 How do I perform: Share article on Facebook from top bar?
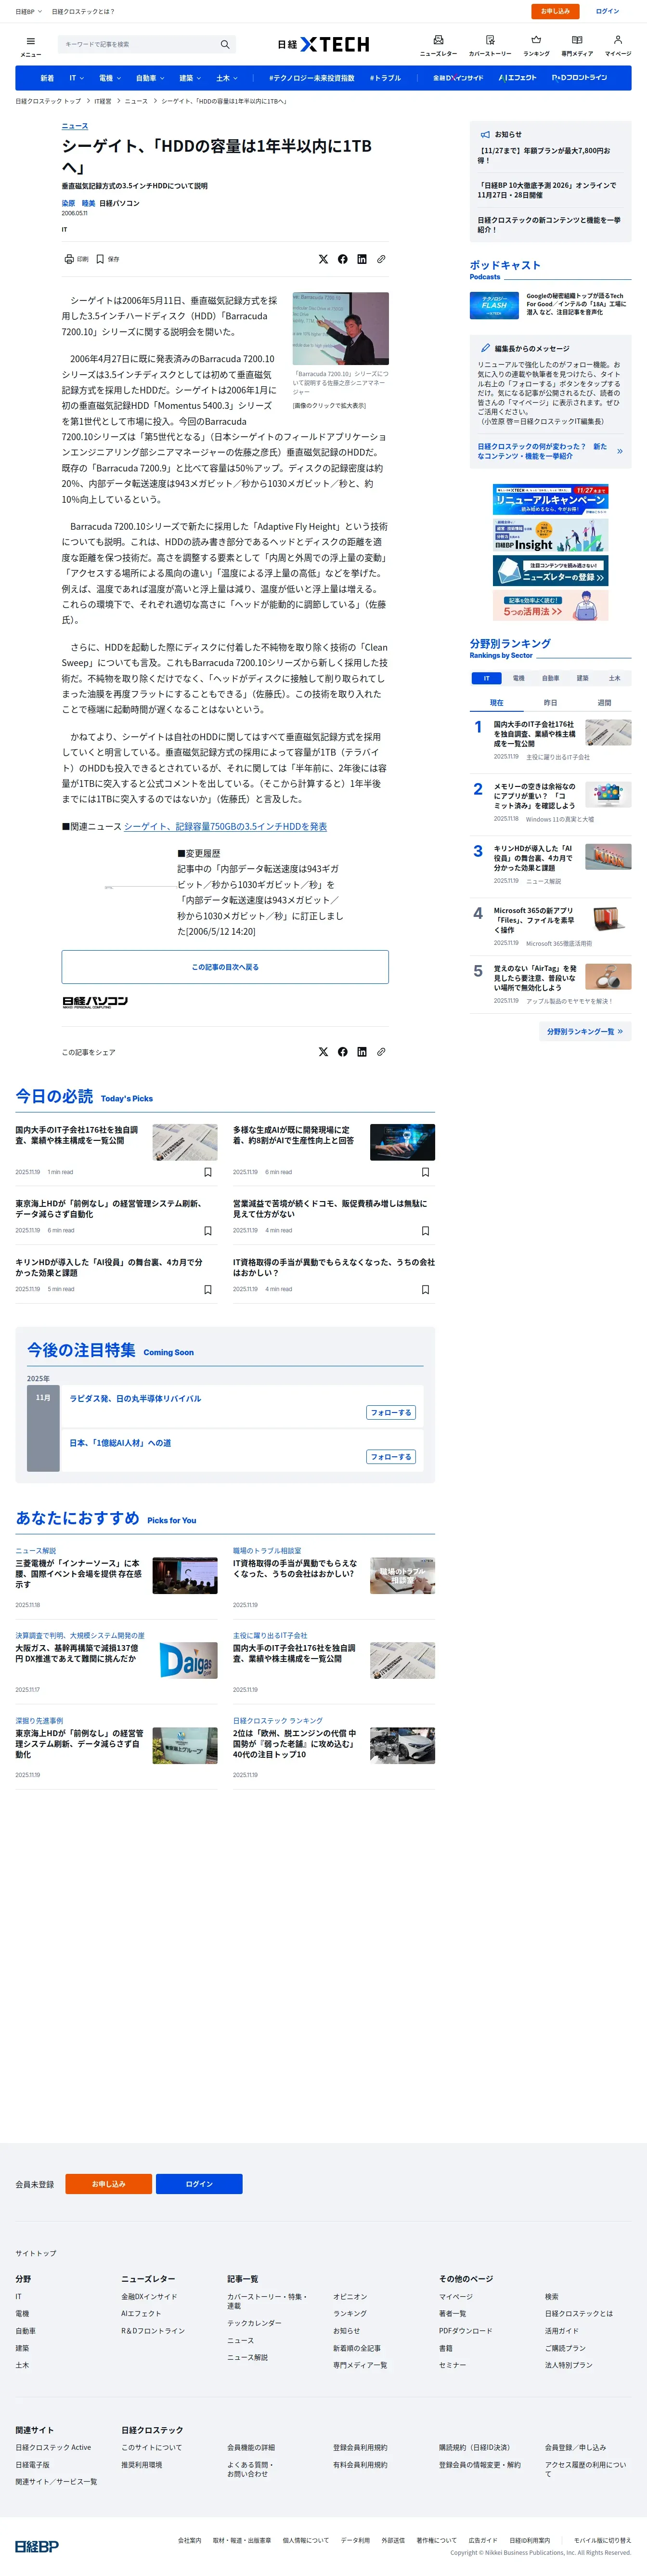click(x=343, y=259)
